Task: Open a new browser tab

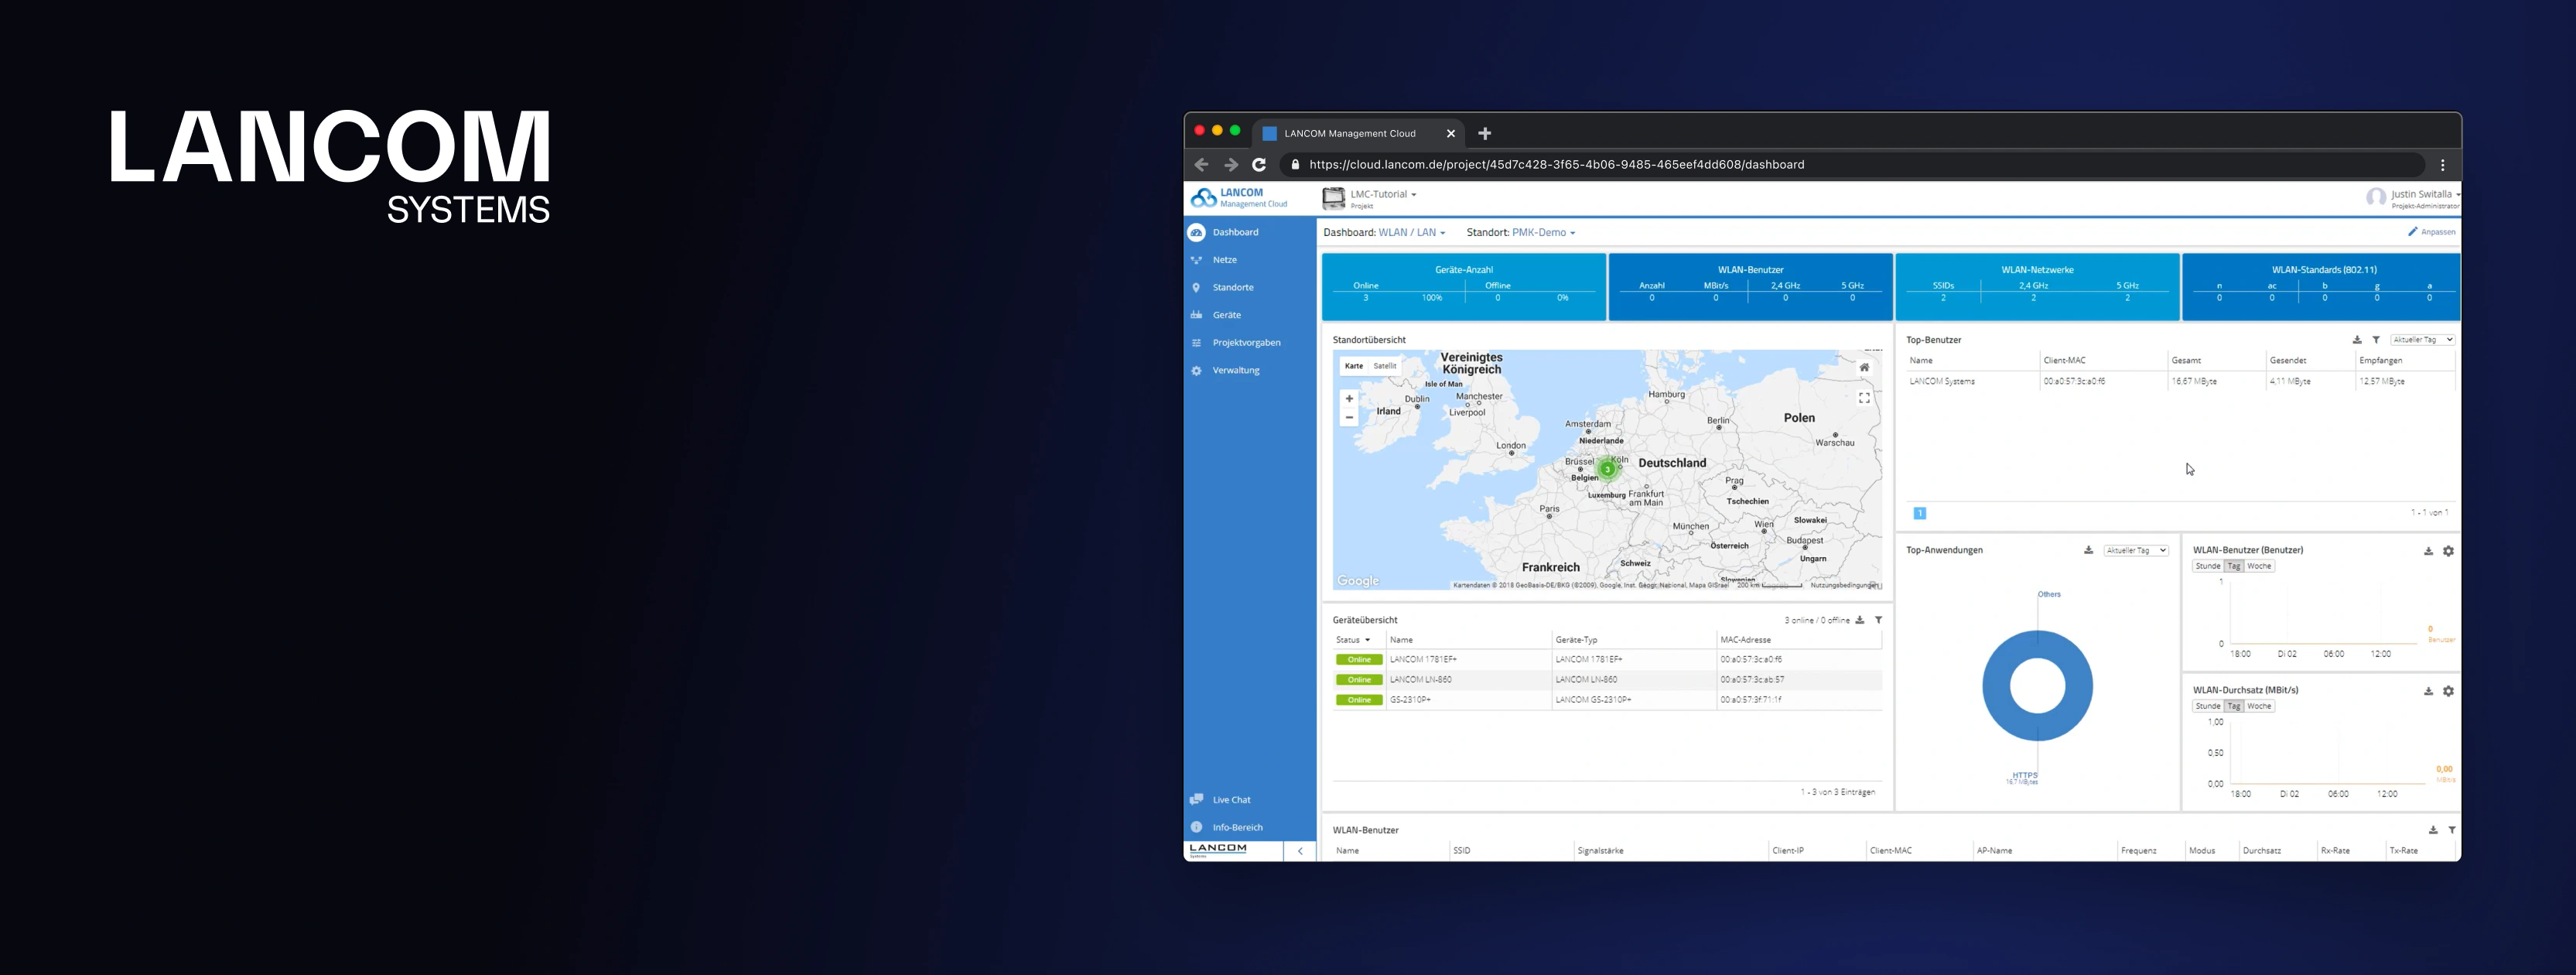Action: pos(1485,133)
